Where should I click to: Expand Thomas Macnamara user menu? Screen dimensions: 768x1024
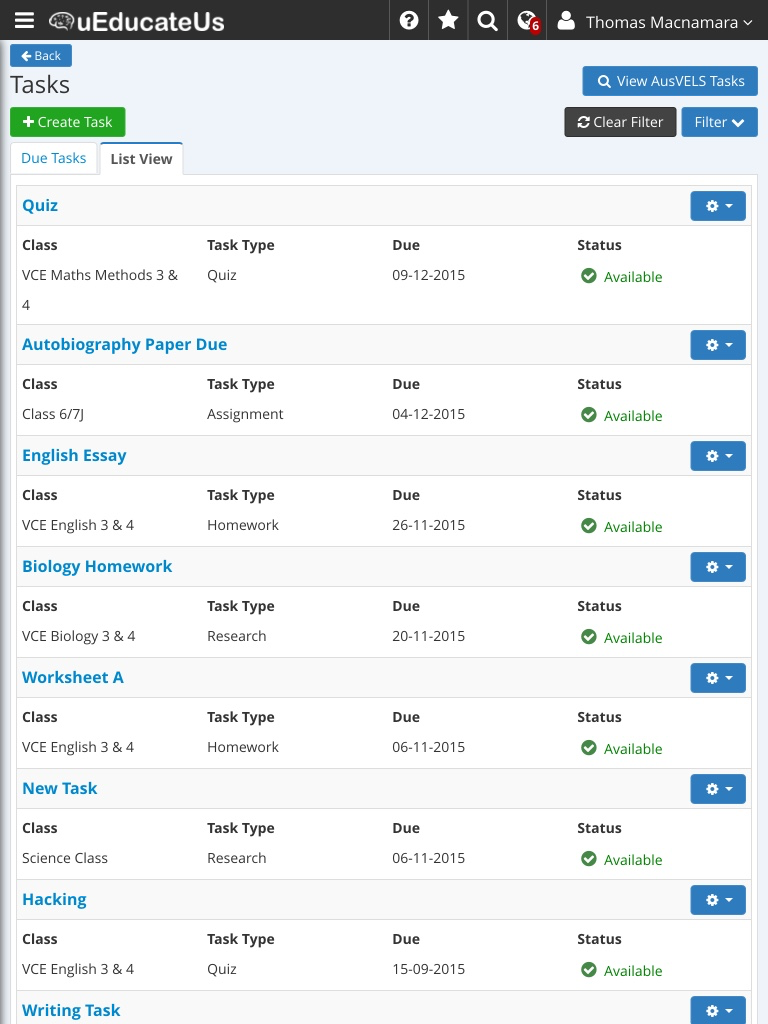[669, 22]
